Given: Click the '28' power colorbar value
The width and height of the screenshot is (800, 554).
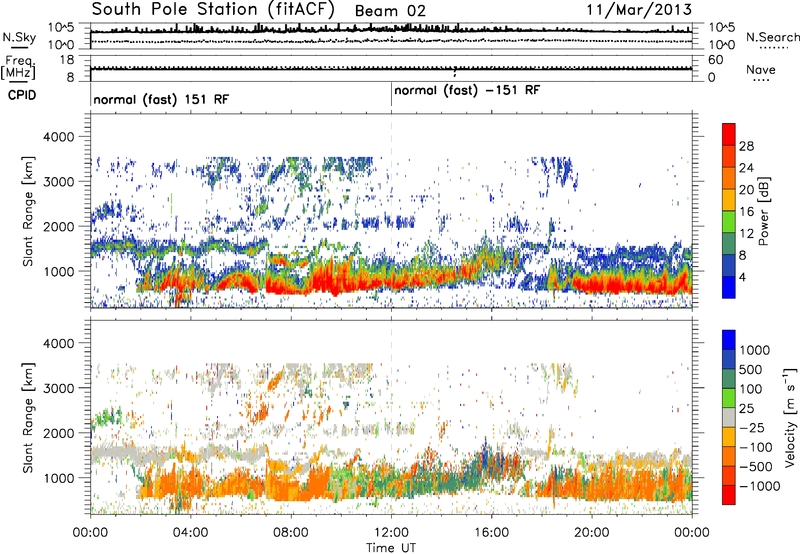Looking at the screenshot, I should 746,146.
